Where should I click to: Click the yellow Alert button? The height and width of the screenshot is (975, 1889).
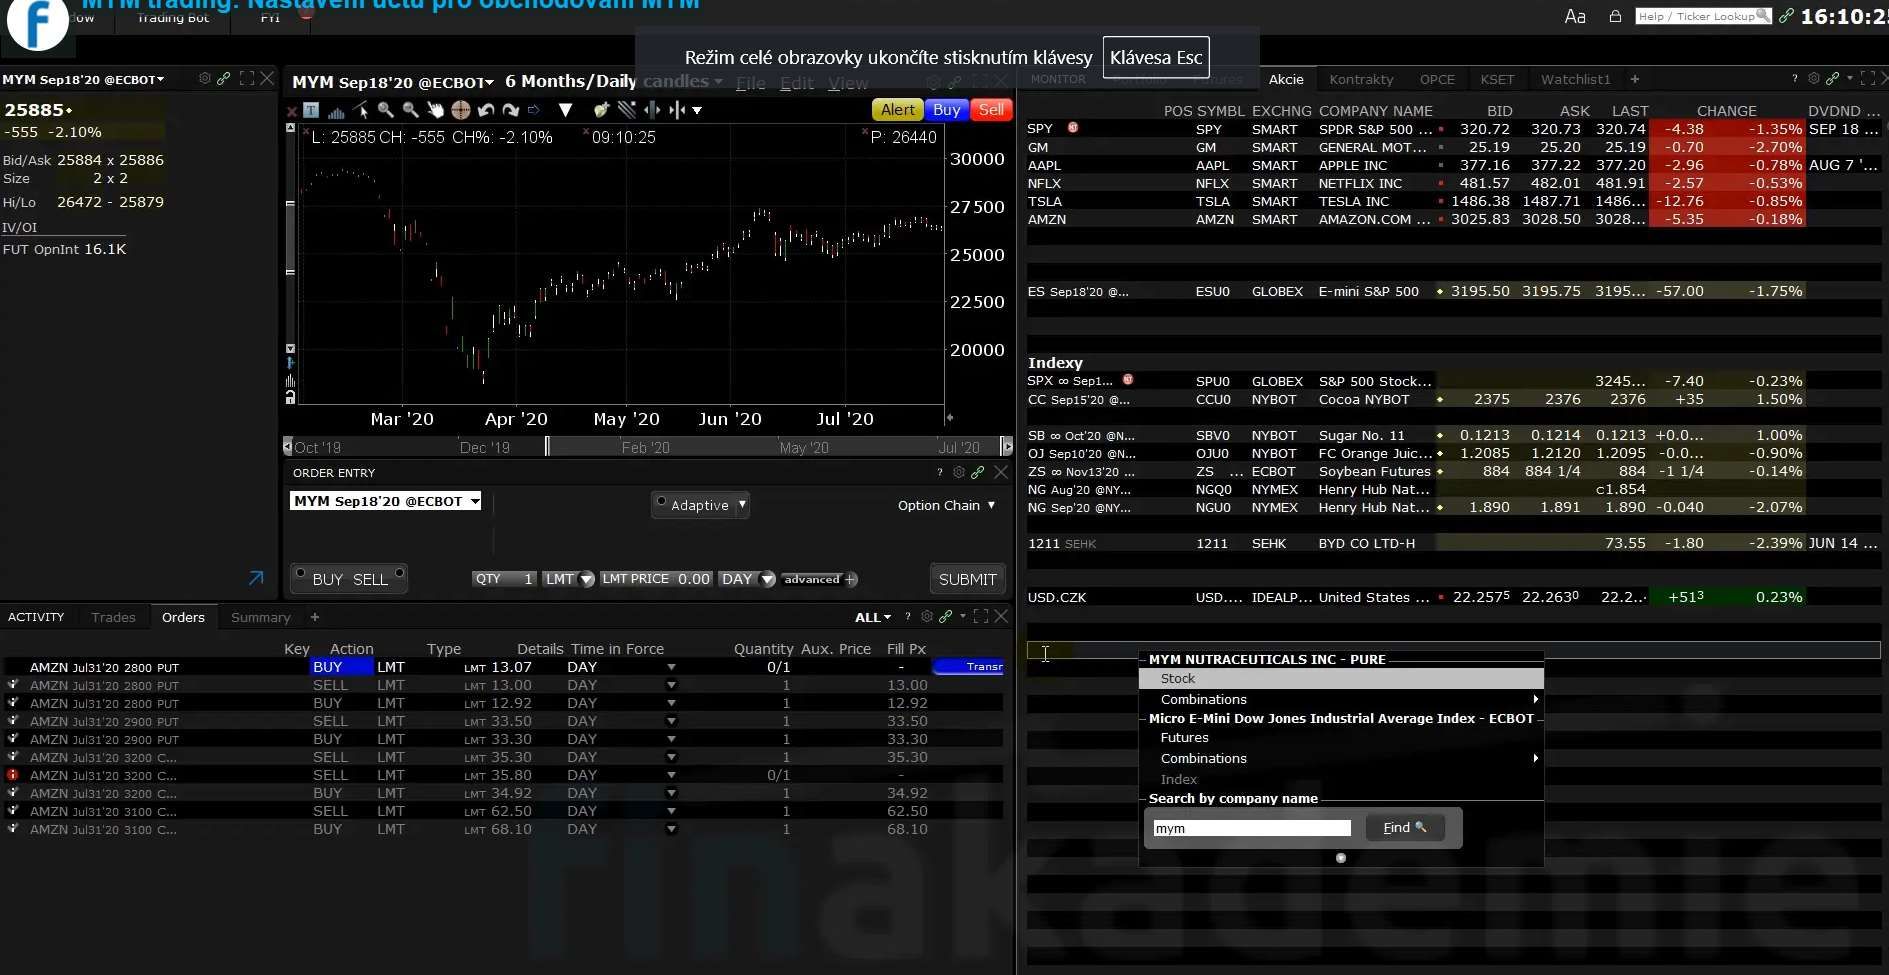pos(897,110)
